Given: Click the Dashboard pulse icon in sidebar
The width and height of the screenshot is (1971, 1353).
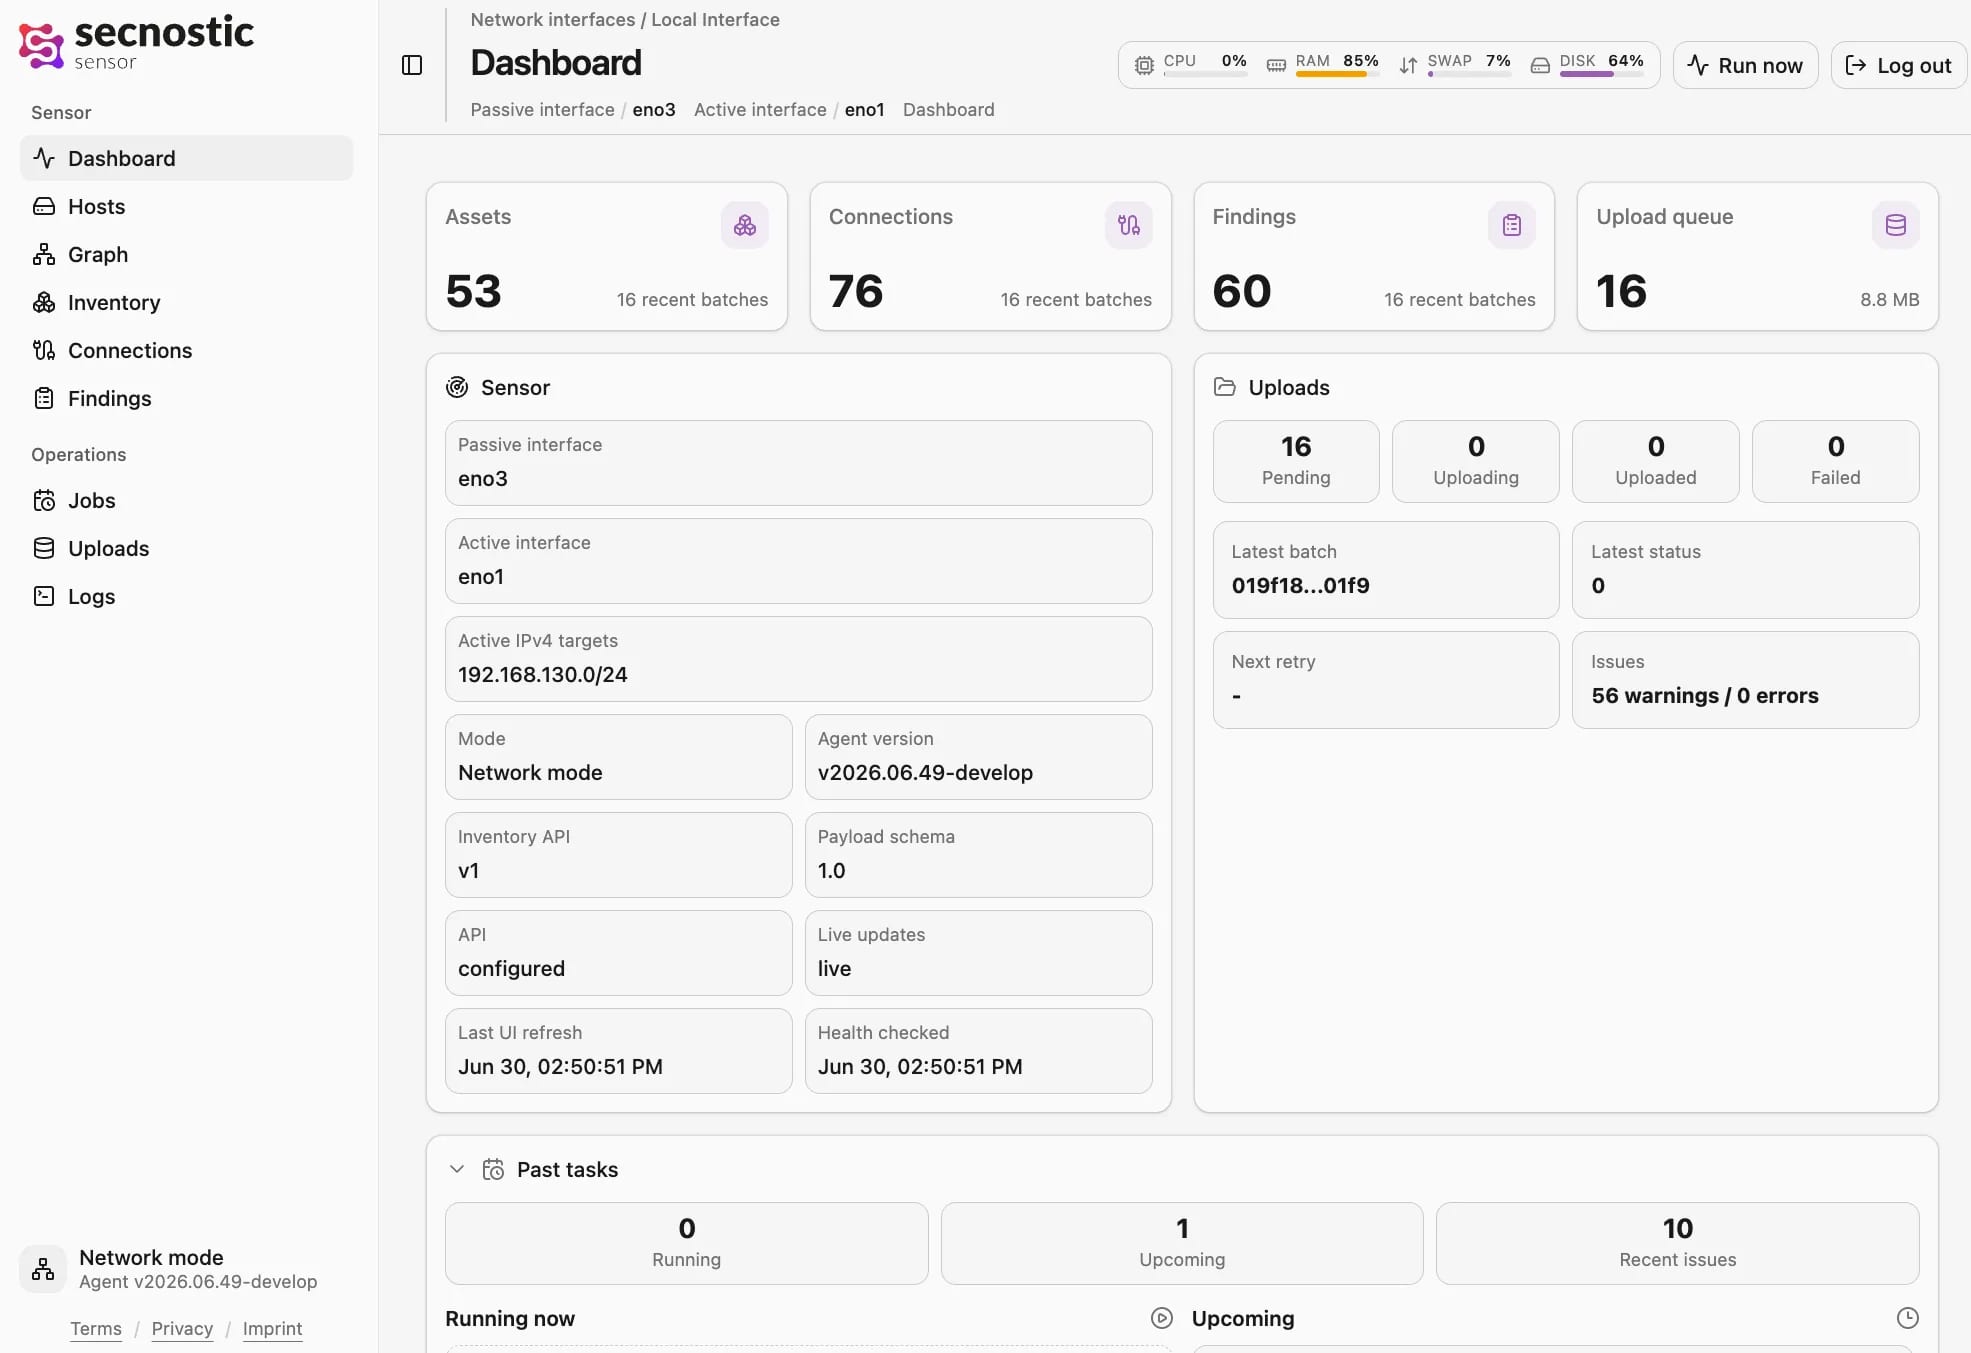Looking at the screenshot, I should click(x=44, y=158).
